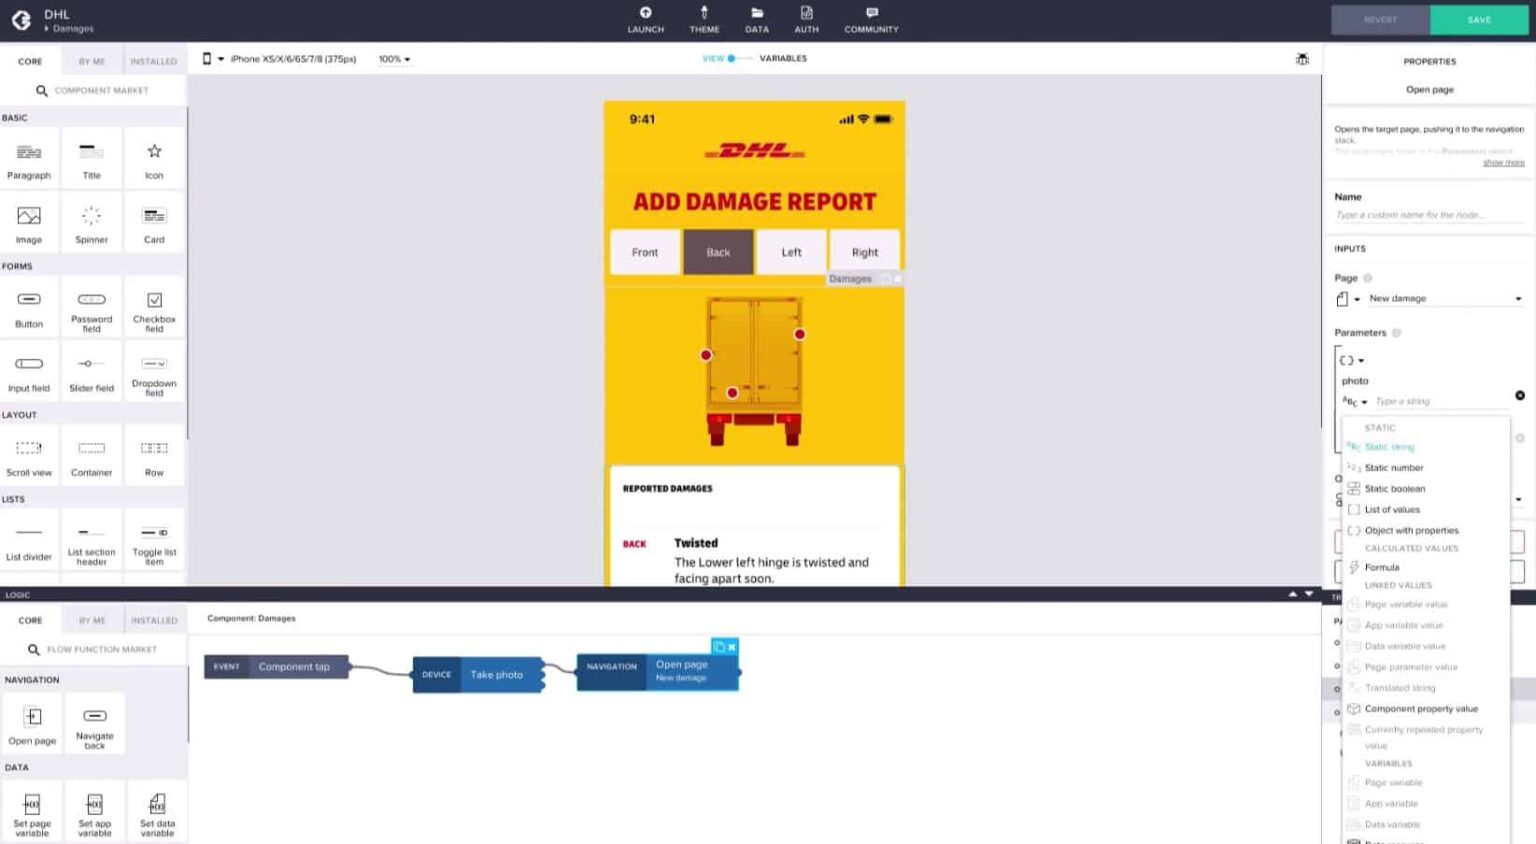Open the 100% zoom dropdown

coord(394,59)
